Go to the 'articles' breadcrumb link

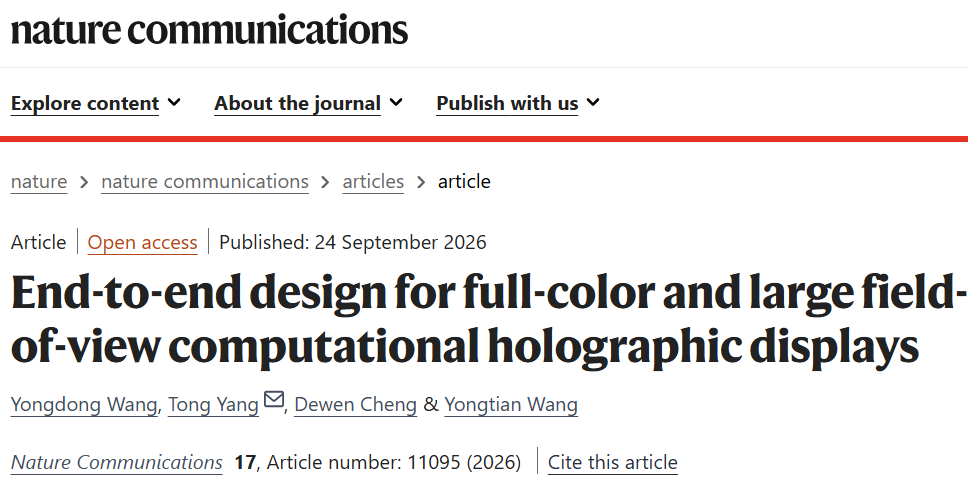point(373,182)
